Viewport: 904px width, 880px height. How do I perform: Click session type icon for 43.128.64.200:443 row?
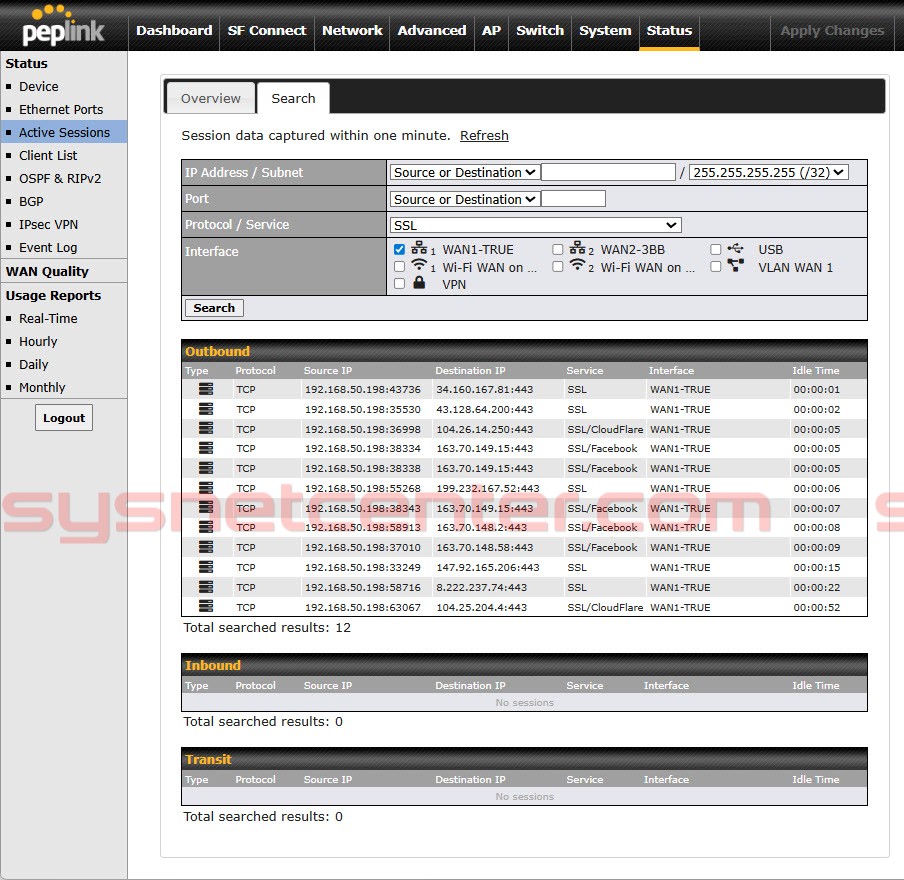pyautogui.click(x=206, y=409)
